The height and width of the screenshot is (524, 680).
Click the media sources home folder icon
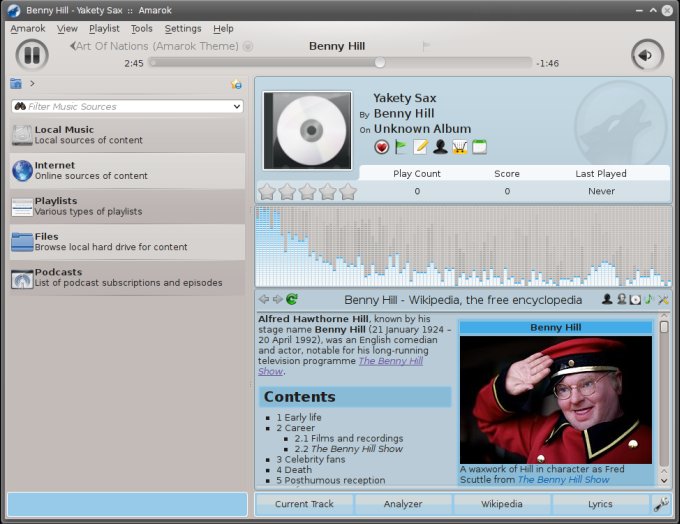[16, 83]
